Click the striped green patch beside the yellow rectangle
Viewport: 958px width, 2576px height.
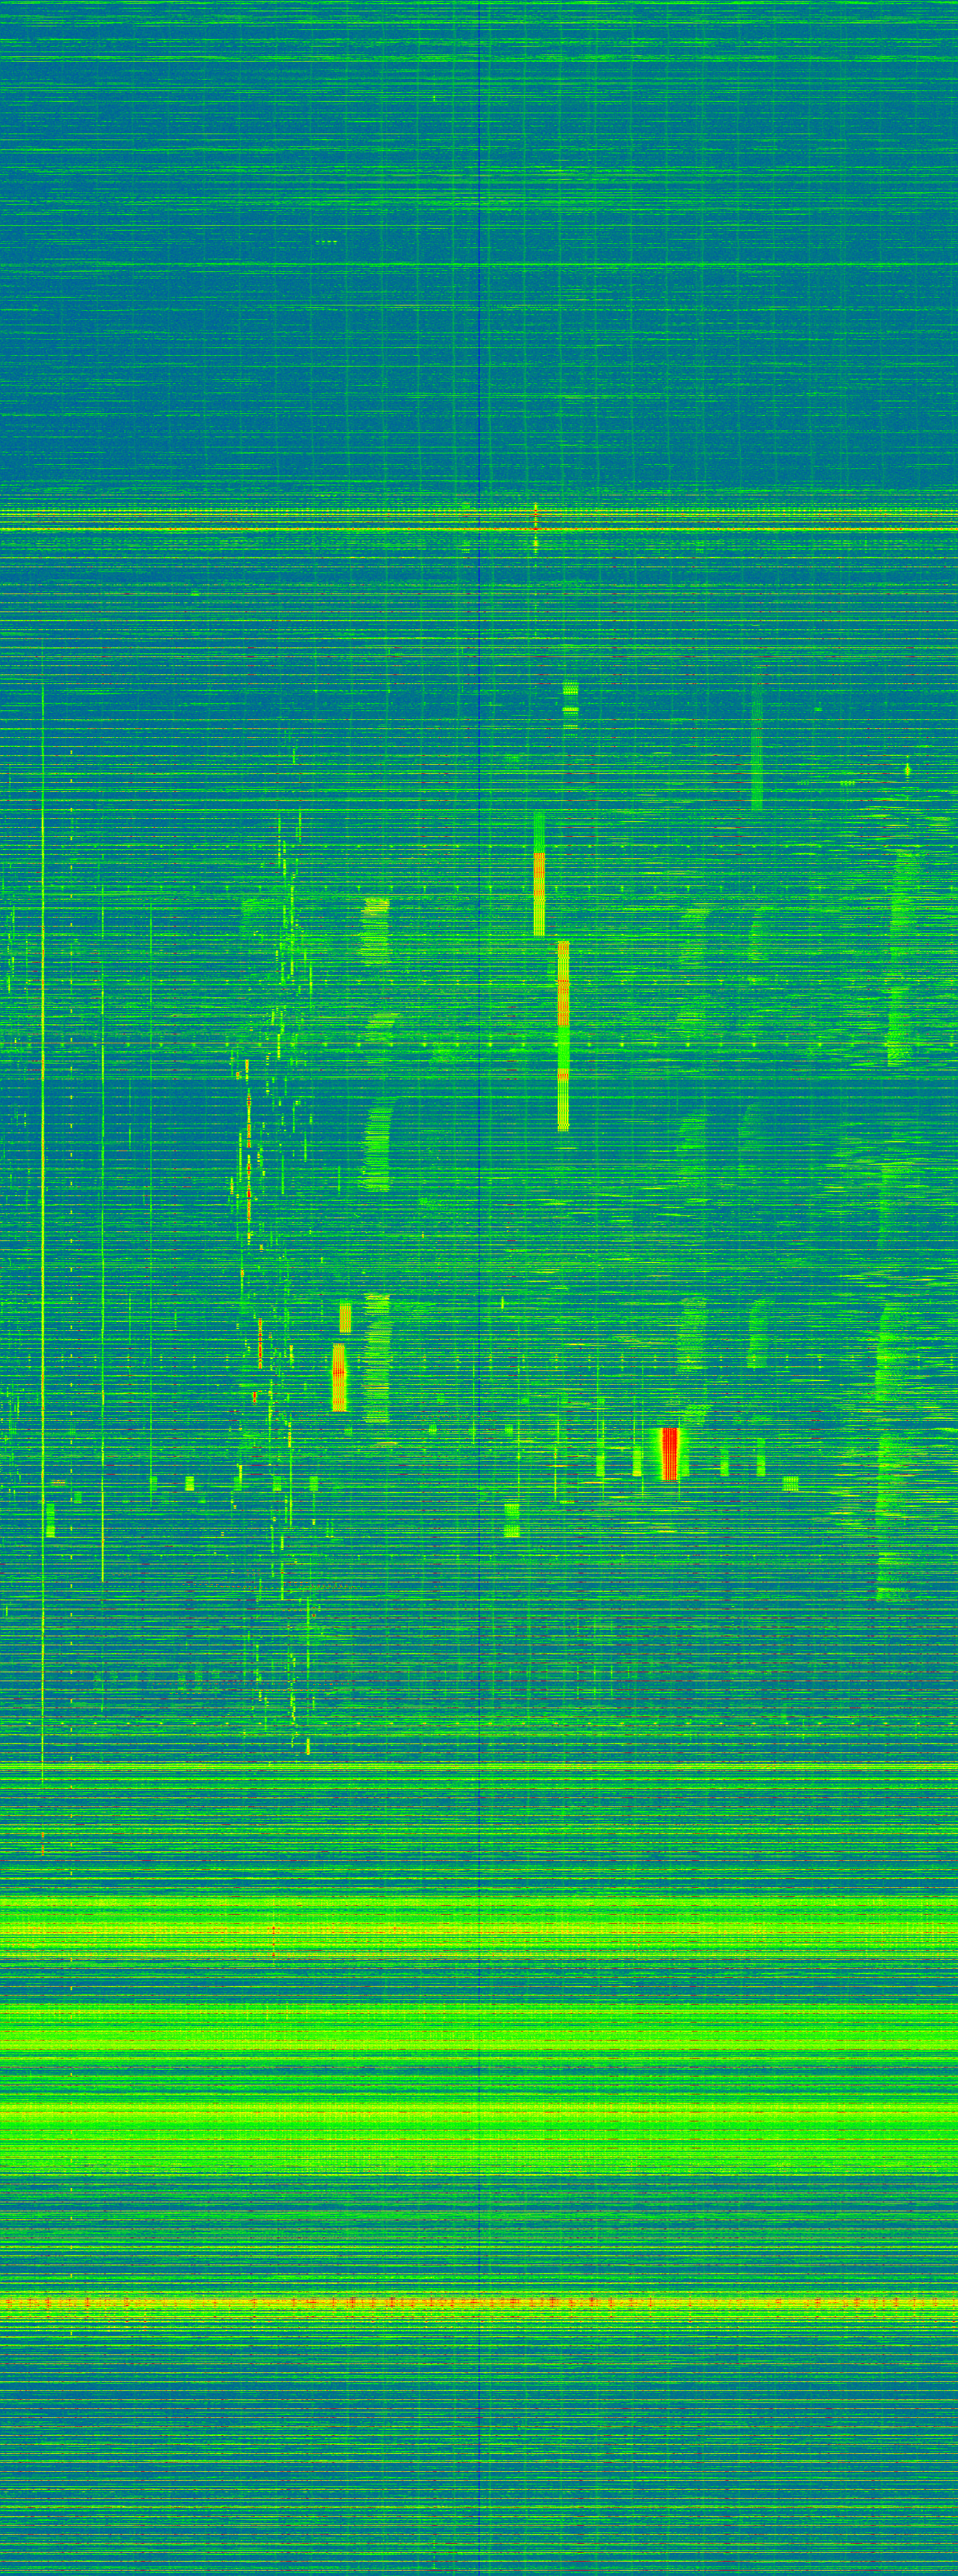(x=376, y=1357)
